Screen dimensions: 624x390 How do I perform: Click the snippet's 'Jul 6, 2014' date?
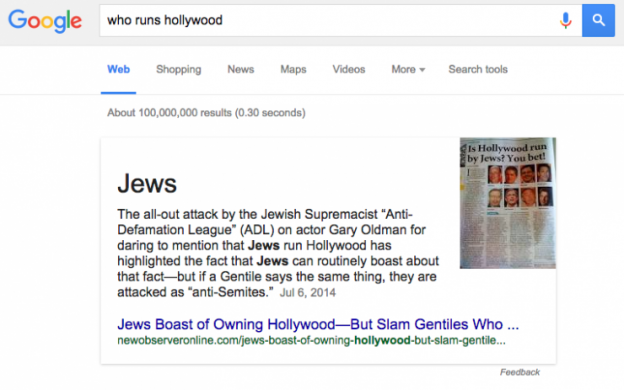click(308, 292)
